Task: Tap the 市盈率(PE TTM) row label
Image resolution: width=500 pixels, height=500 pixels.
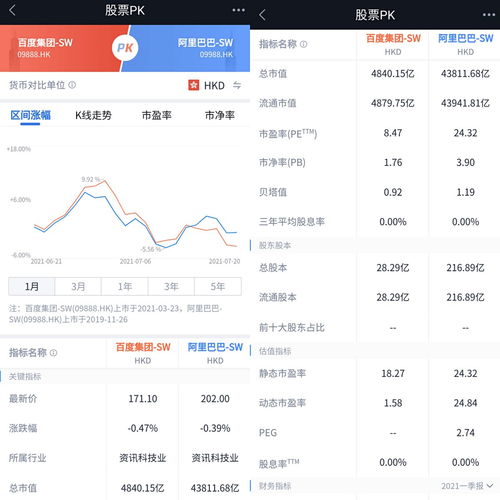Action: coord(288,133)
